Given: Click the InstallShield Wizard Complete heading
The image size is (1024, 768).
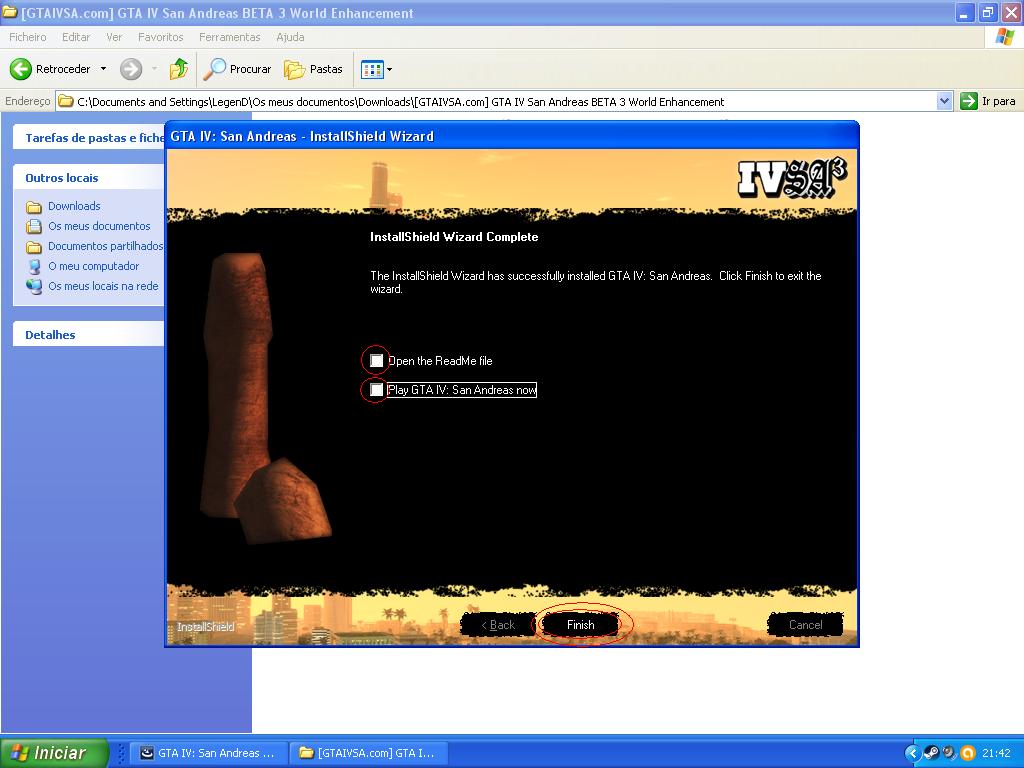Looking at the screenshot, I should coord(454,236).
